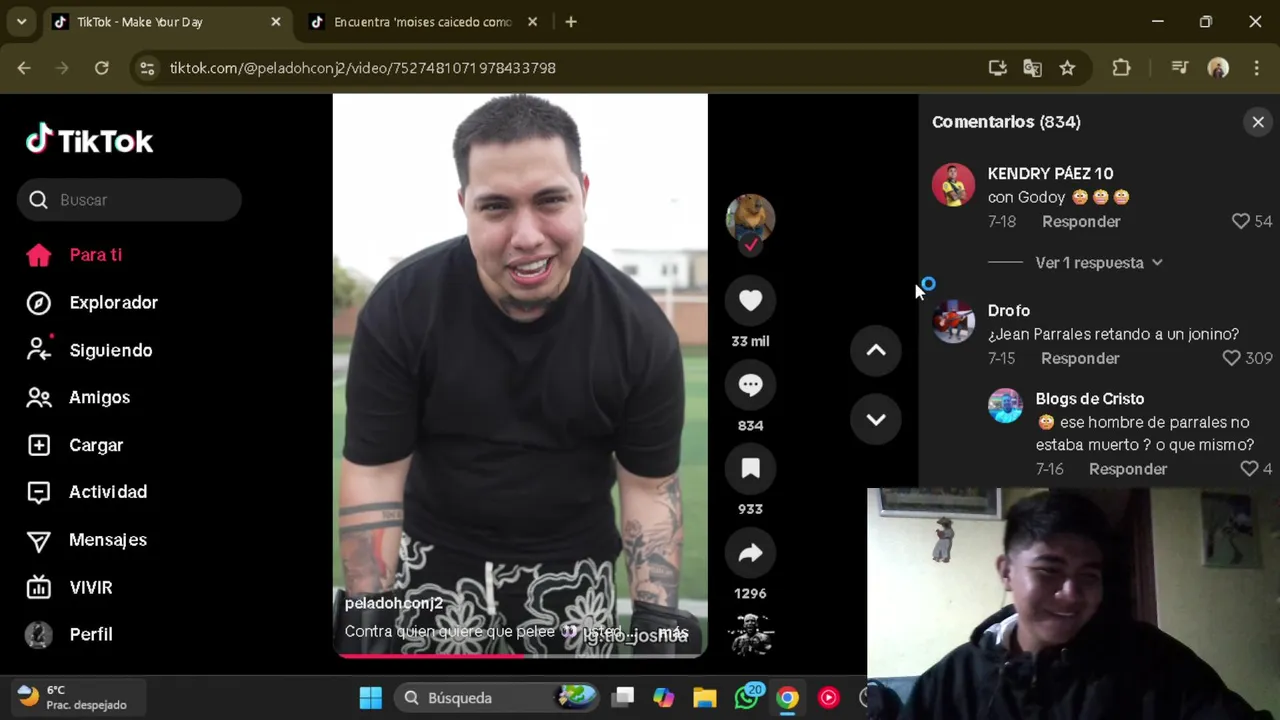This screenshot has width=1280, height=720.
Task: Expand video caption with más
Action: 672,632
